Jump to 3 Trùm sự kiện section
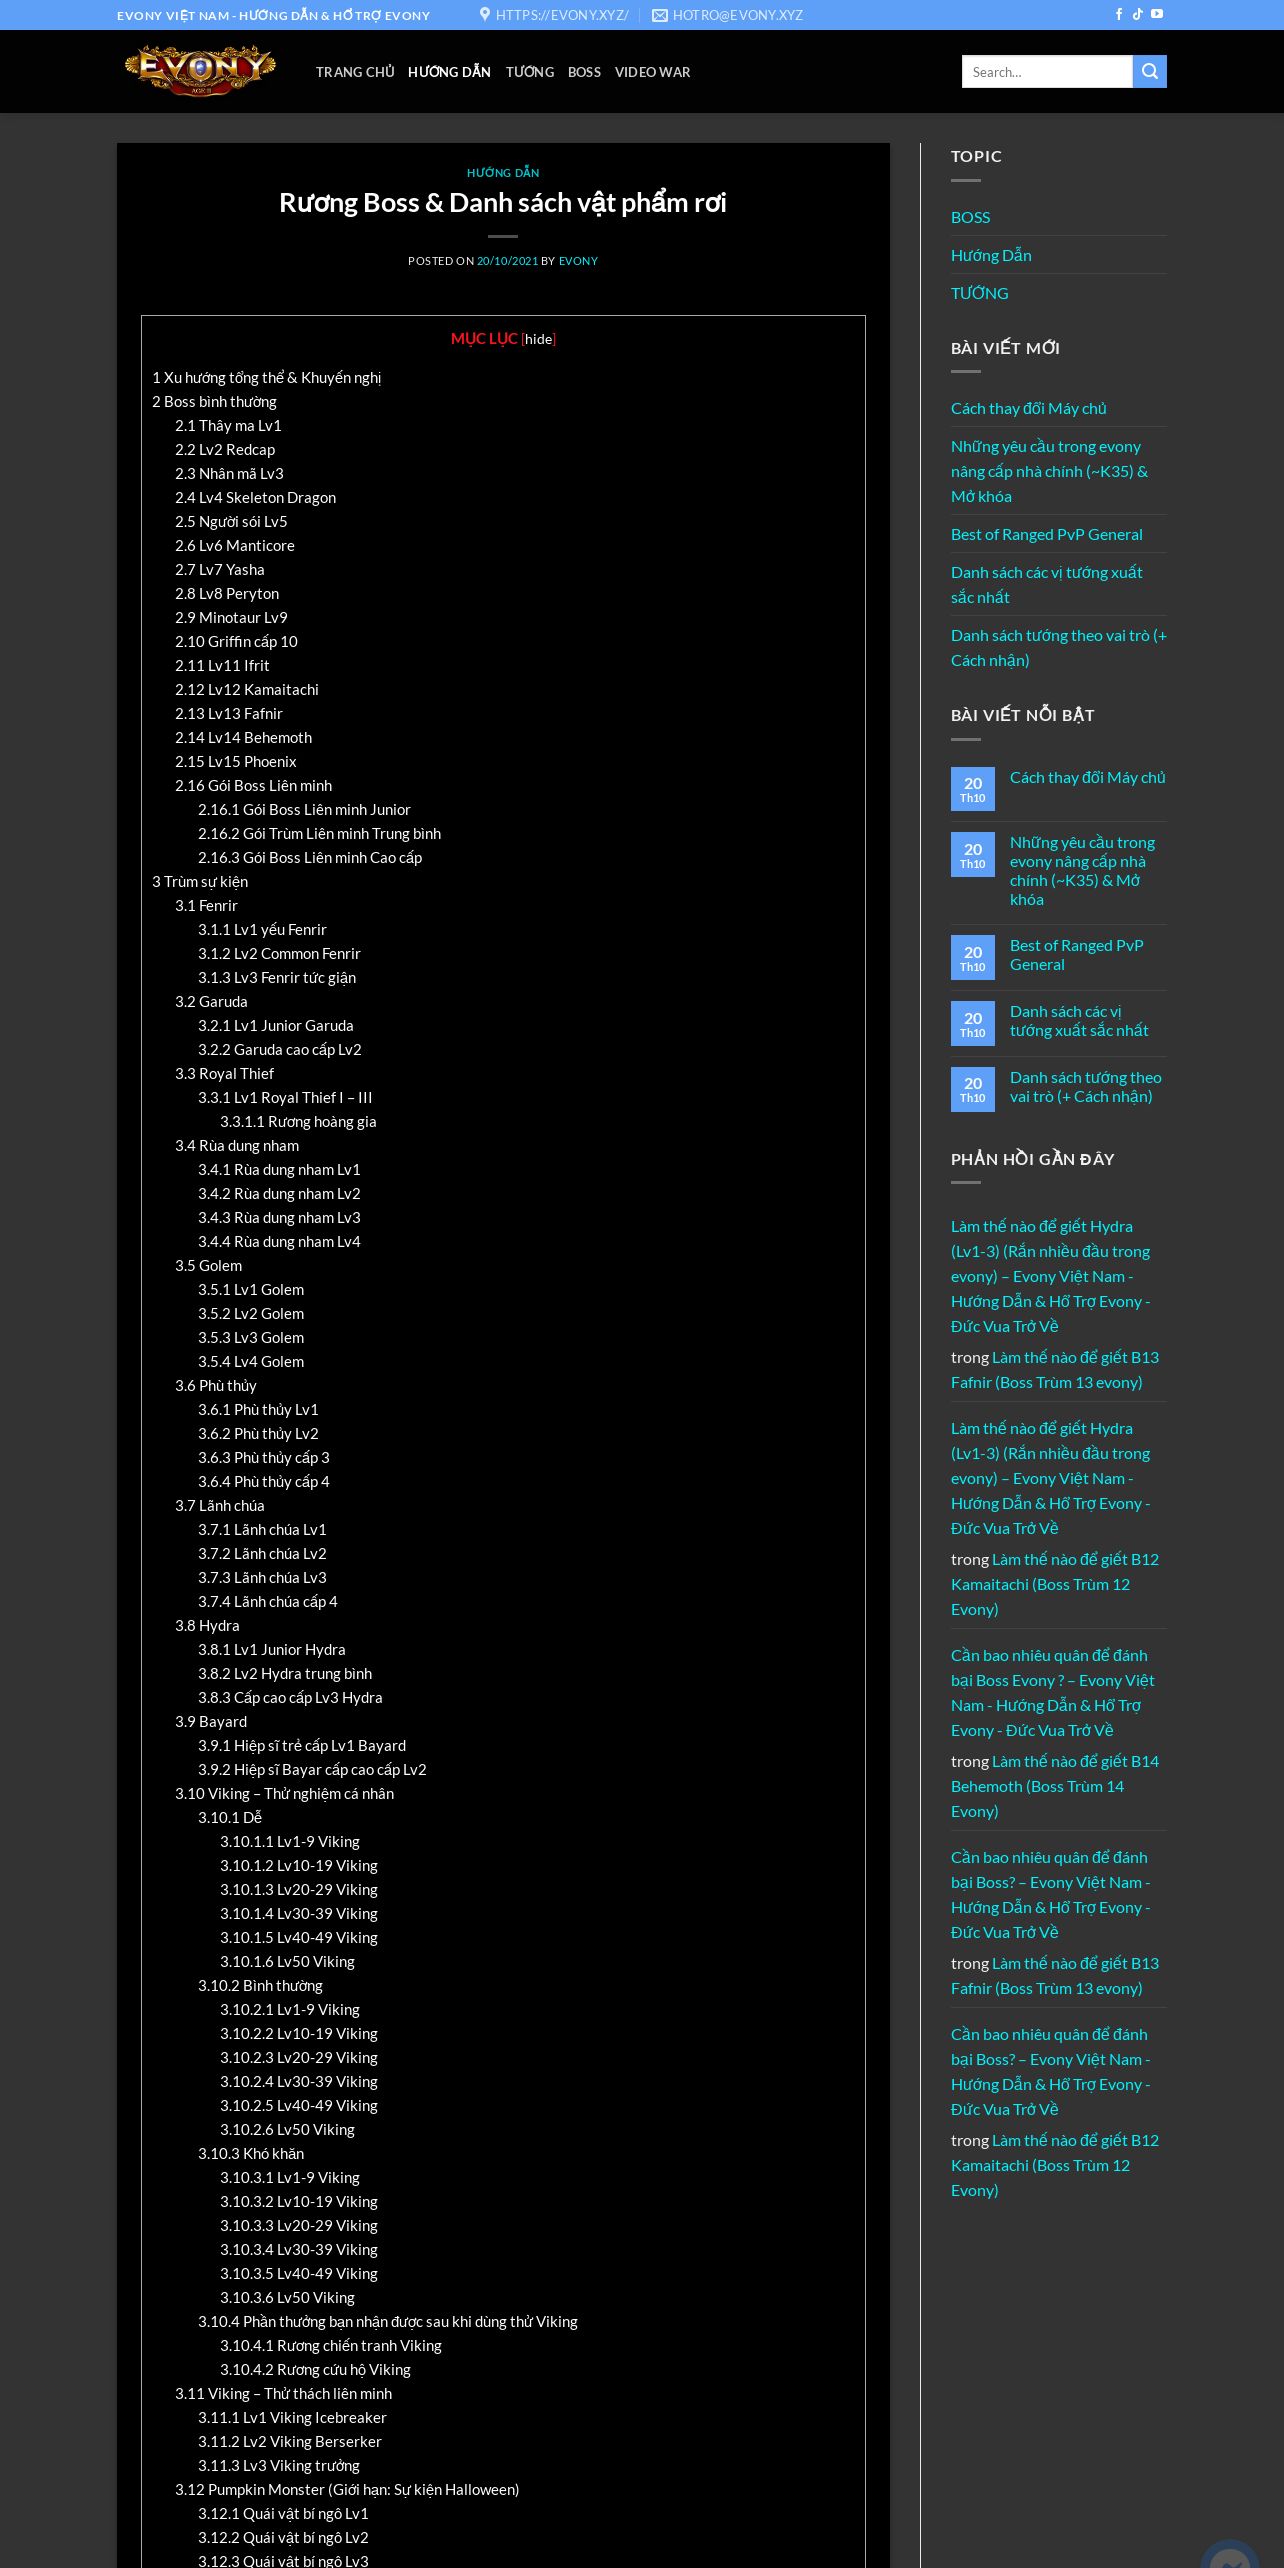 point(200,882)
